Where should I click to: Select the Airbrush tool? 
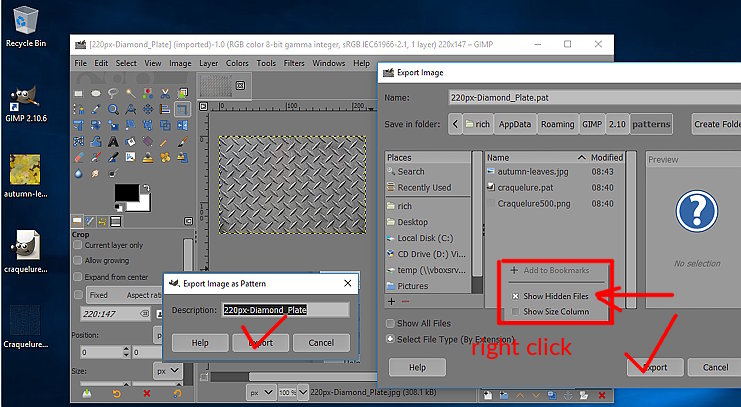point(95,157)
